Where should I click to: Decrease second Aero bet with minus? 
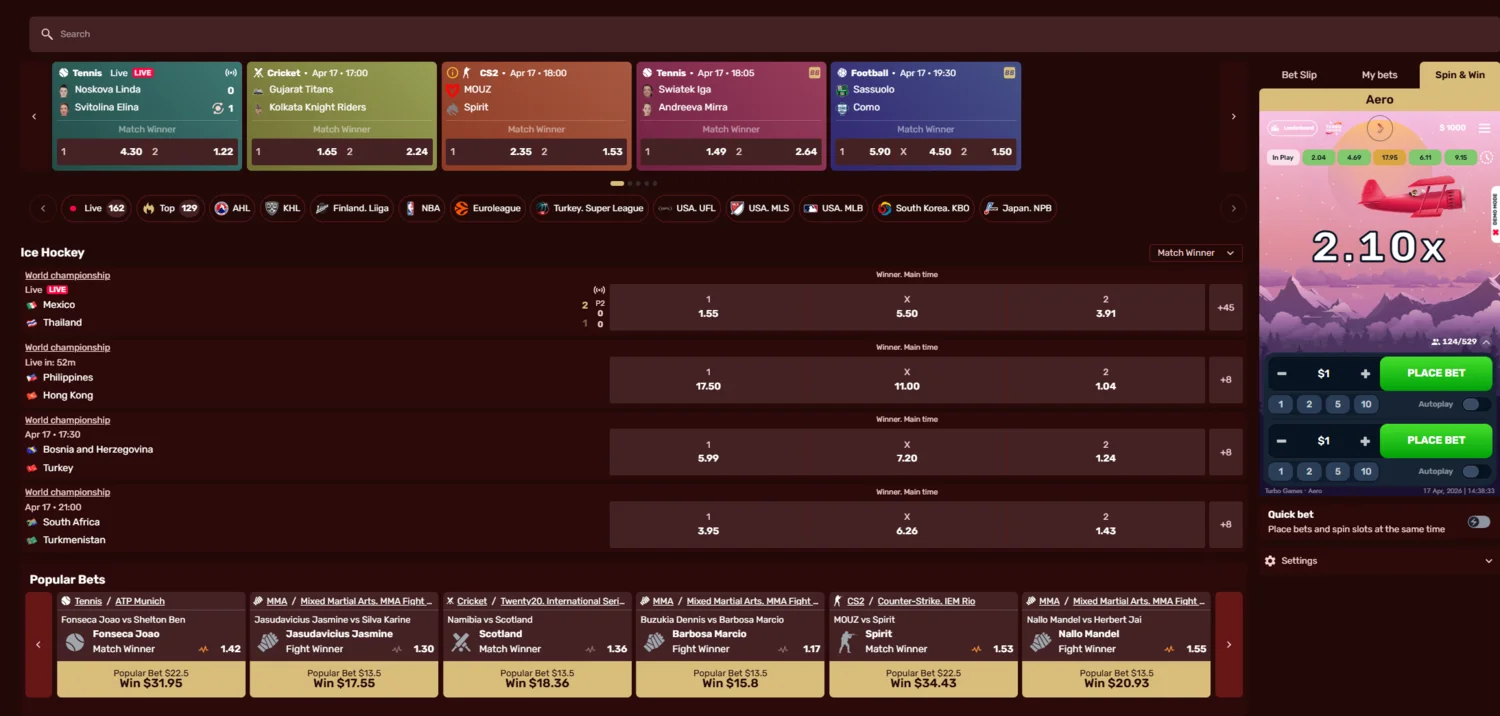(x=1282, y=441)
